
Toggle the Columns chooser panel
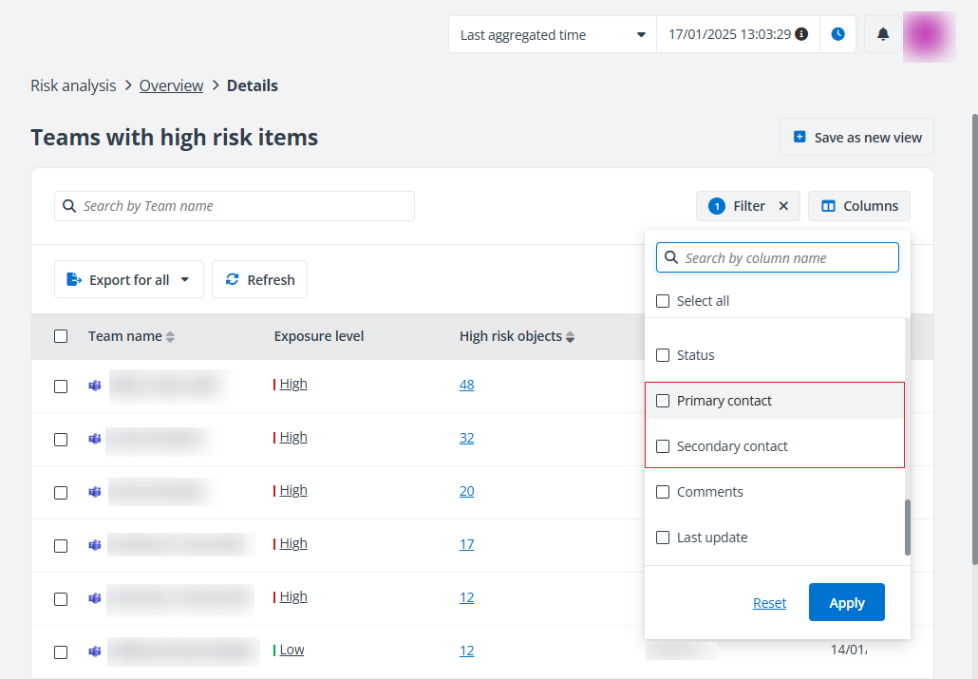click(x=859, y=206)
